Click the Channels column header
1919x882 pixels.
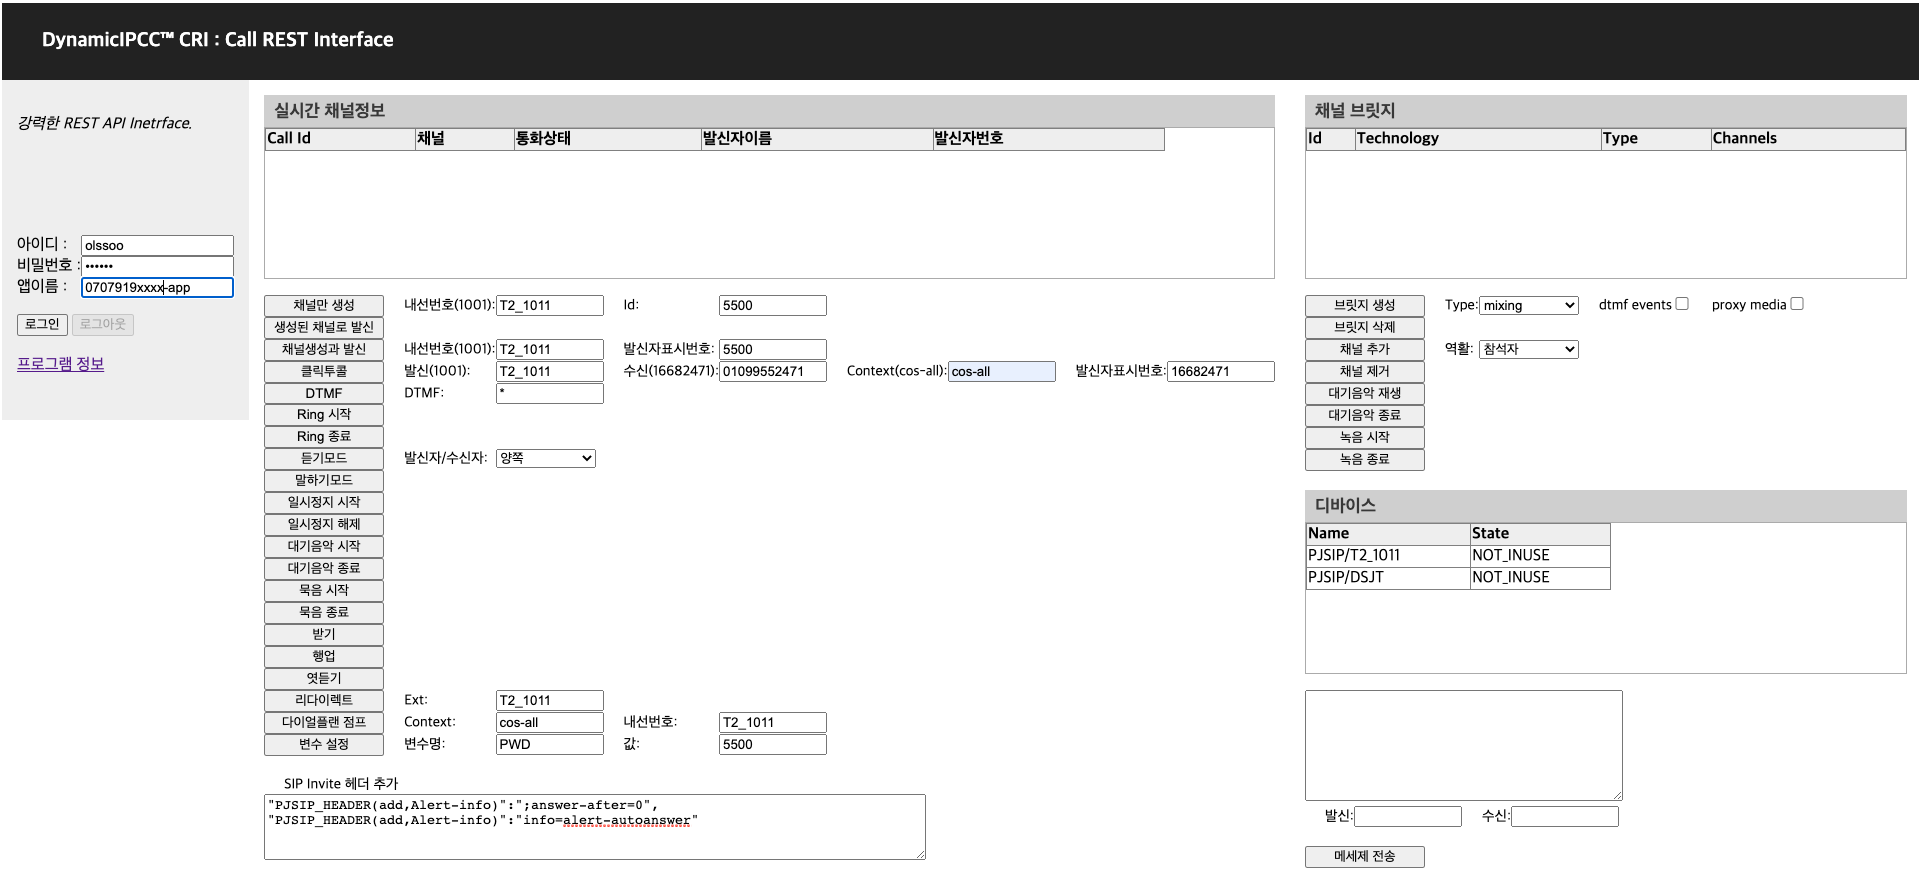[x=1807, y=139]
